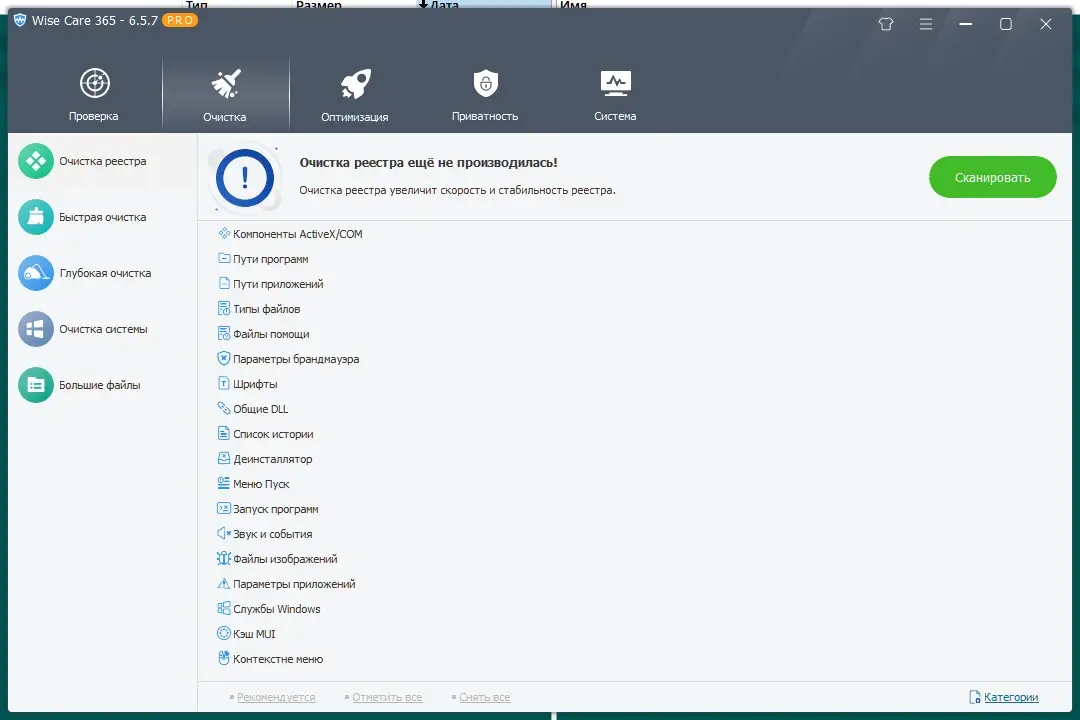This screenshot has height=720, width=1080.
Task: Open the Категории link
Action: (1011, 697)
